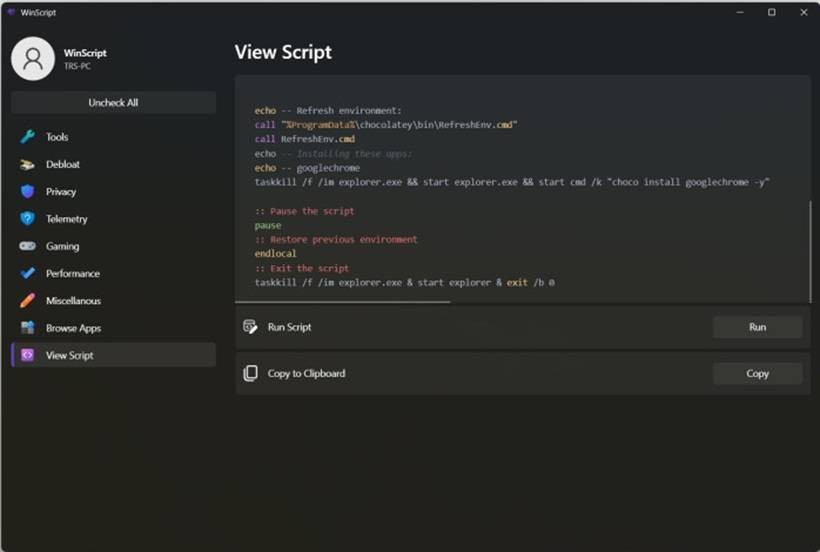Click the WinScript title bar app icon
This screenshot has width=820, height=552.
tap(11, 12)
